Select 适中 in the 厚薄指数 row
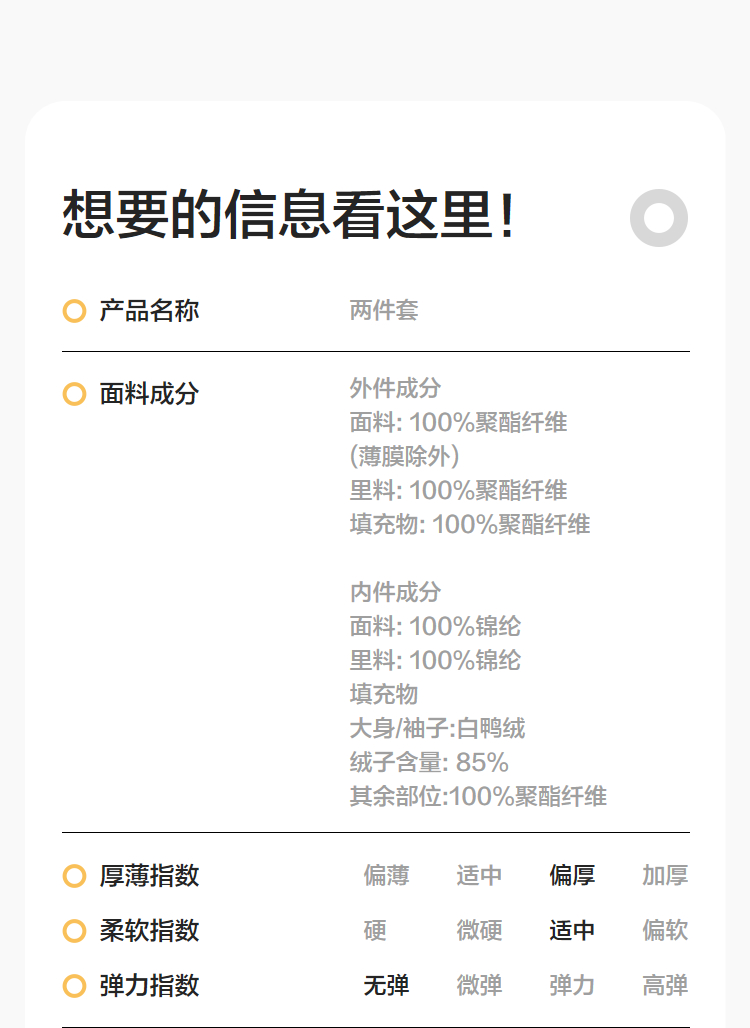 coord(479,876)
